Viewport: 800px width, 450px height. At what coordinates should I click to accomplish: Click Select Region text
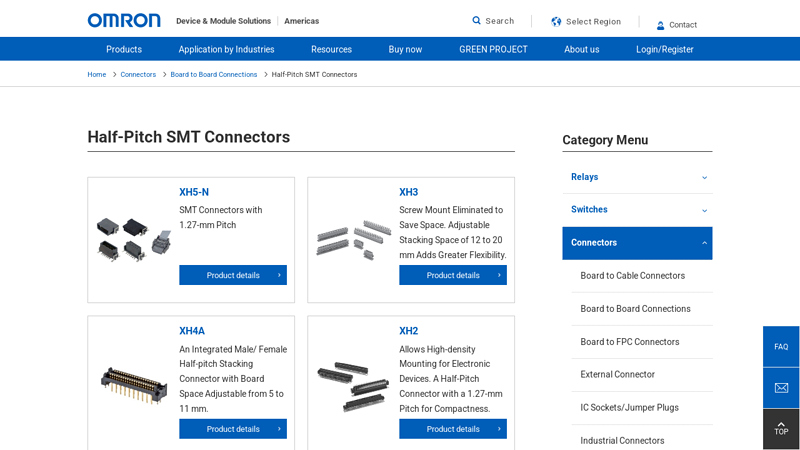pos(593,21)
